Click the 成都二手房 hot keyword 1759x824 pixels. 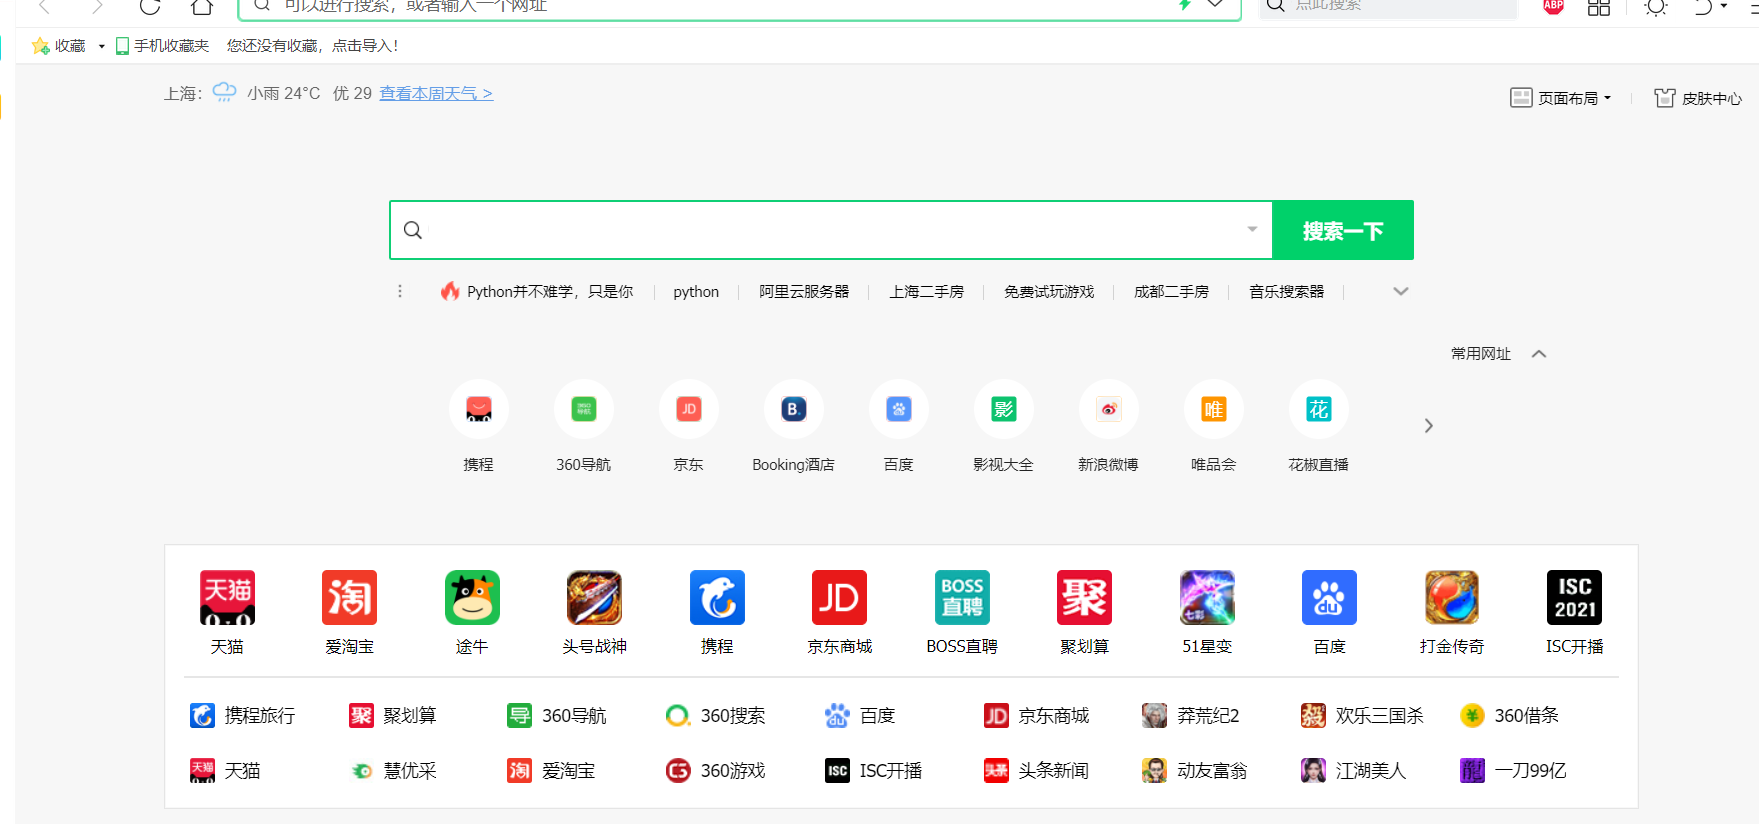[x=1172, y=291]
